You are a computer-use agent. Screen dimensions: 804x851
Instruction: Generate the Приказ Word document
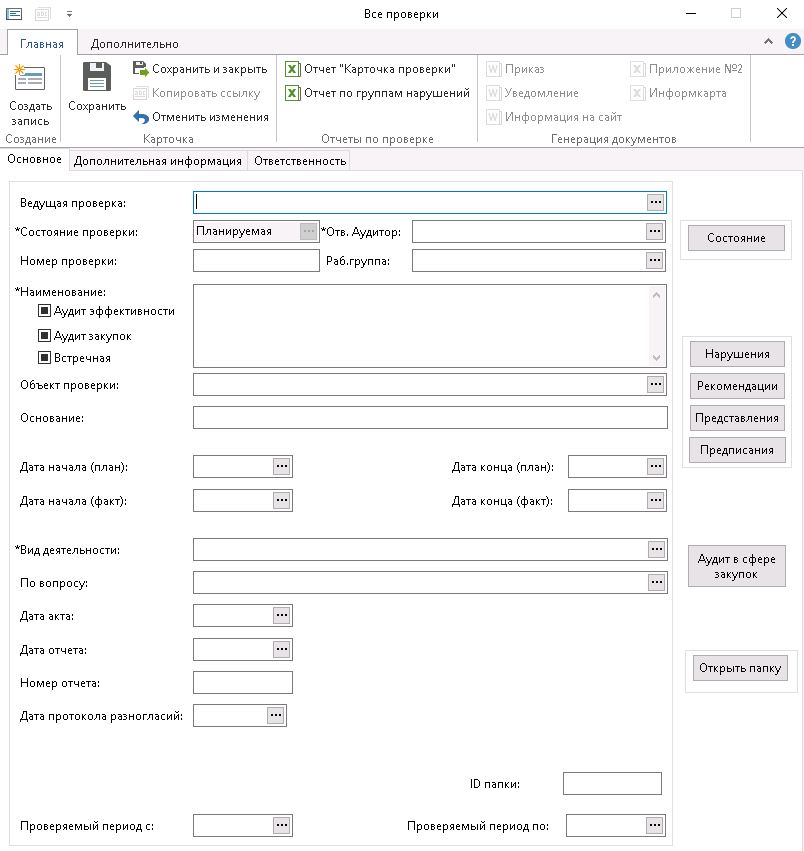(515, 69)
